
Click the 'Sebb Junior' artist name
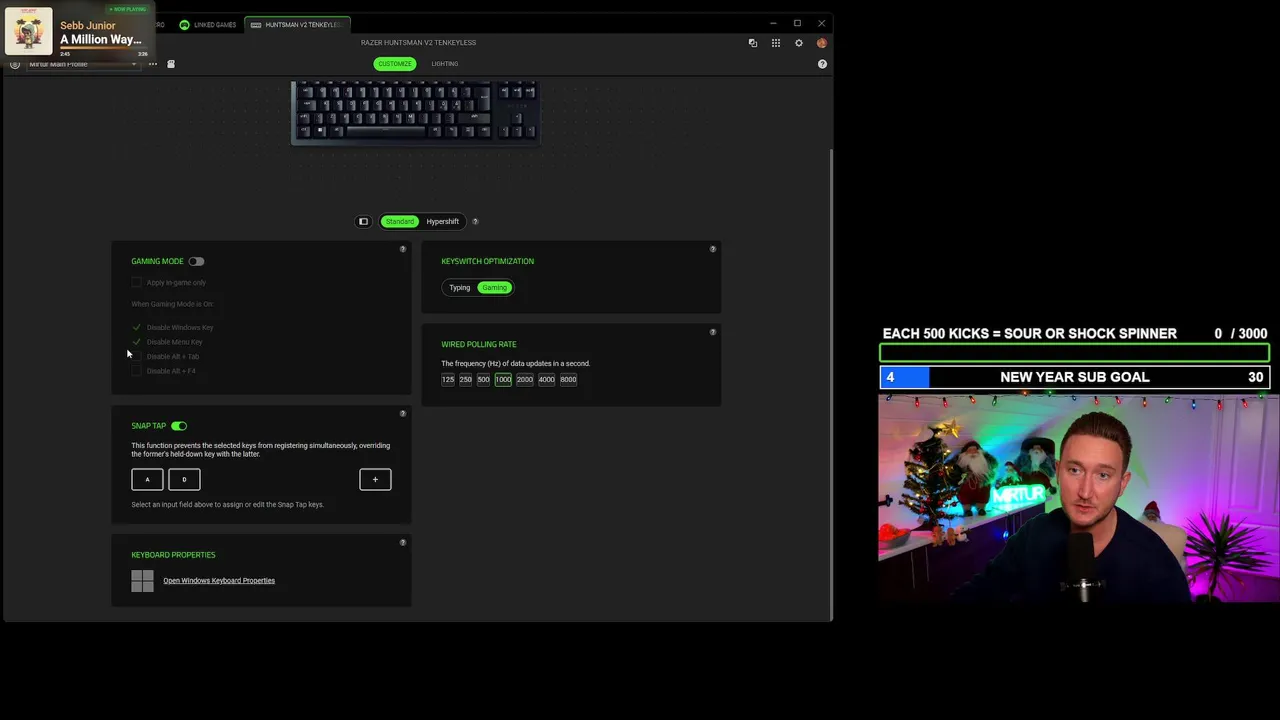pos(88,25)
